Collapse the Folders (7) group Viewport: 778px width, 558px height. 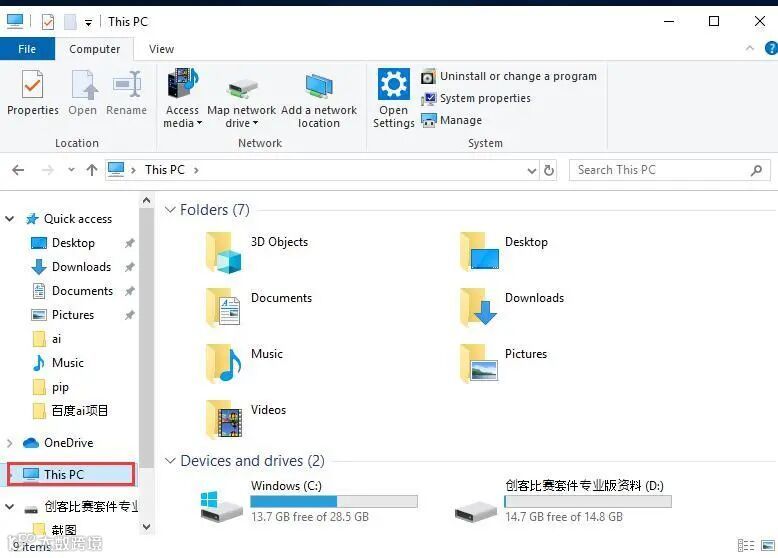tap(170, 210)
